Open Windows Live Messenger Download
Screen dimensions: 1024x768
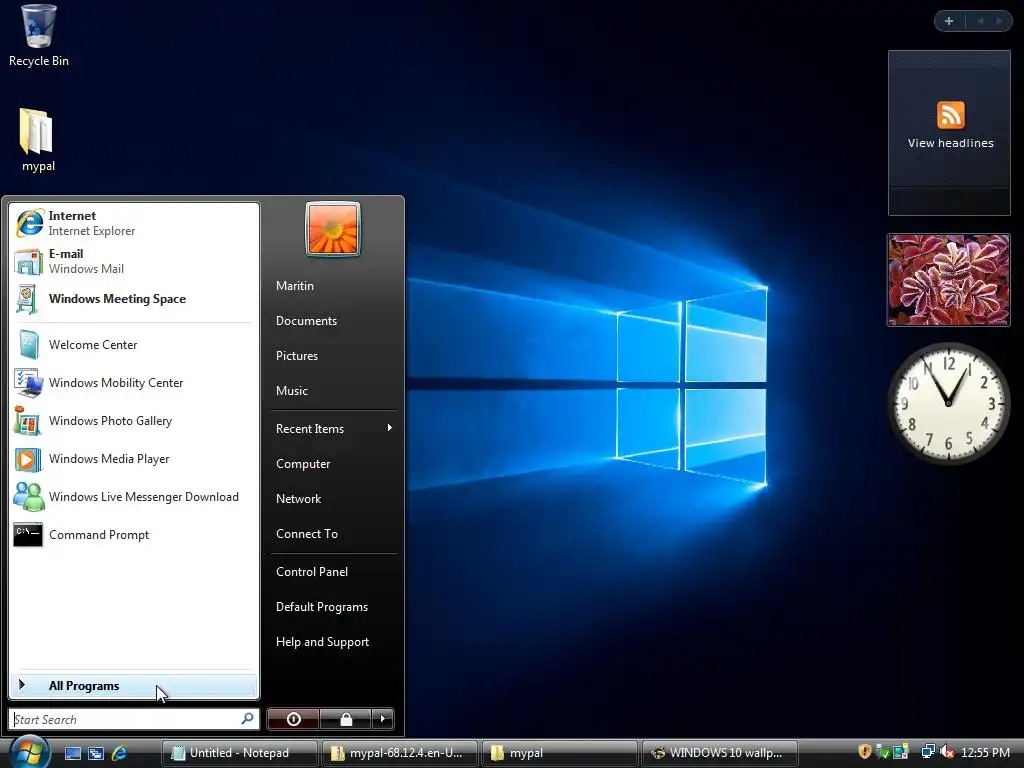tap(134, 497)
